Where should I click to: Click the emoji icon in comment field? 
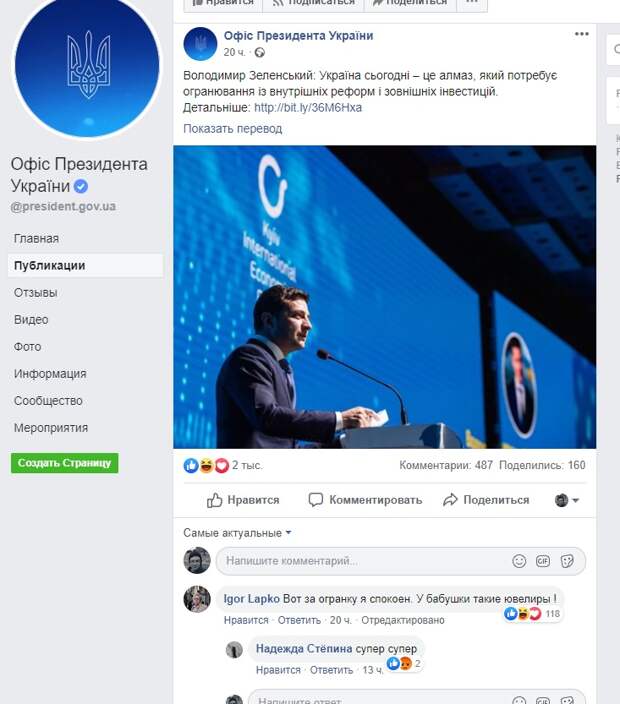click(x=519, y=561)
